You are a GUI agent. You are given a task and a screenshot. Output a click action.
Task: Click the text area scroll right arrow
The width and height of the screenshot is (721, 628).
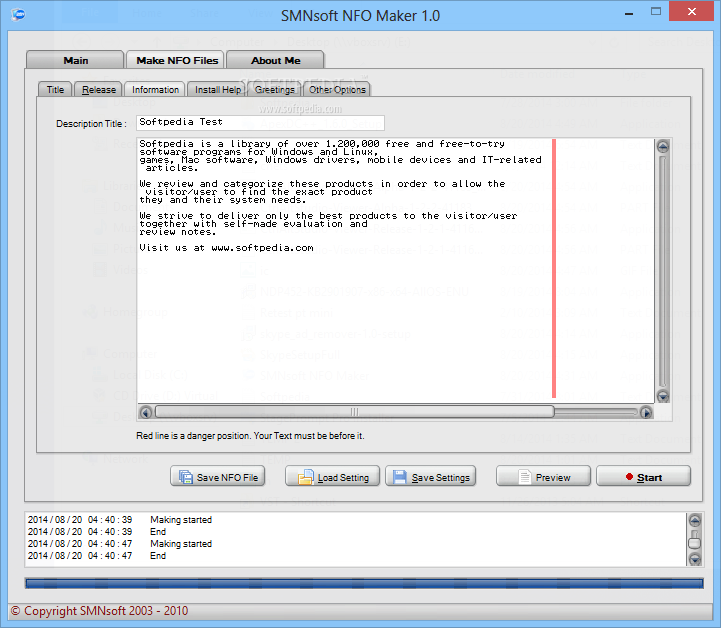(646, 412)
